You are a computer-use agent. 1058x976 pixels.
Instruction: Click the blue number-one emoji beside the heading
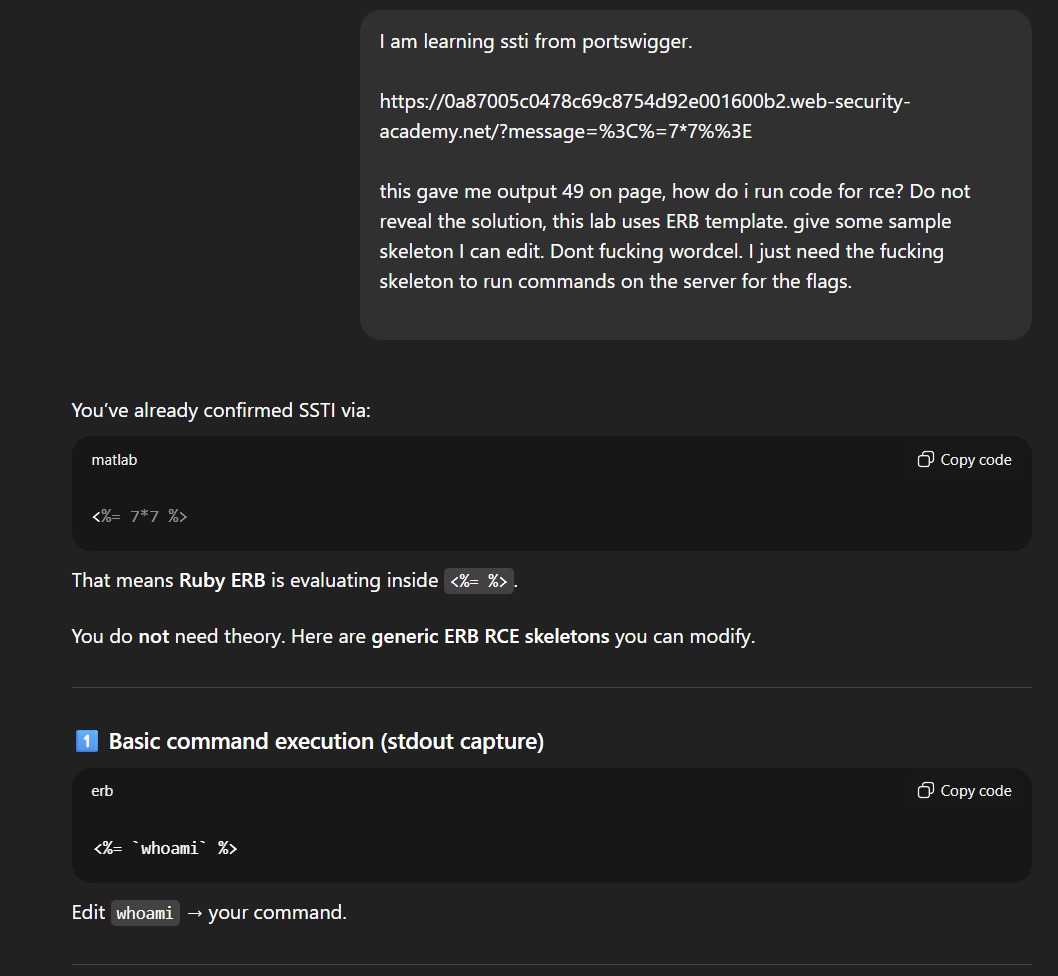click(86, 742)
